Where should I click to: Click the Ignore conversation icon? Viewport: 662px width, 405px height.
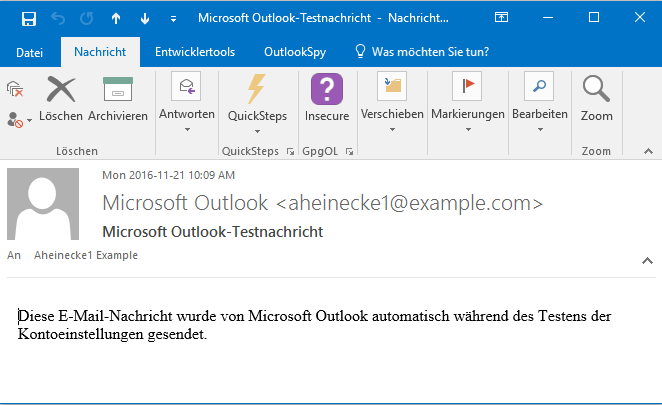point(15,90)
